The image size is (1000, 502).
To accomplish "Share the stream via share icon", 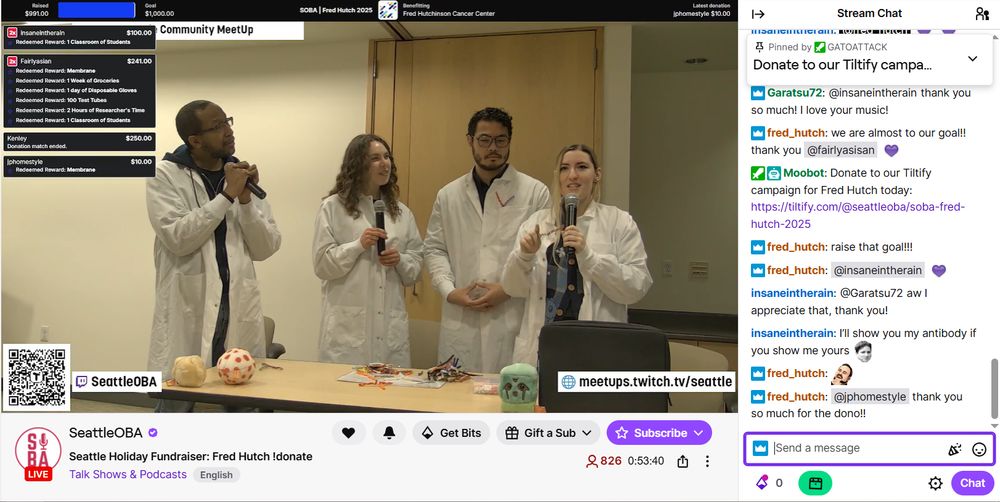I will (x=682, y=461).
